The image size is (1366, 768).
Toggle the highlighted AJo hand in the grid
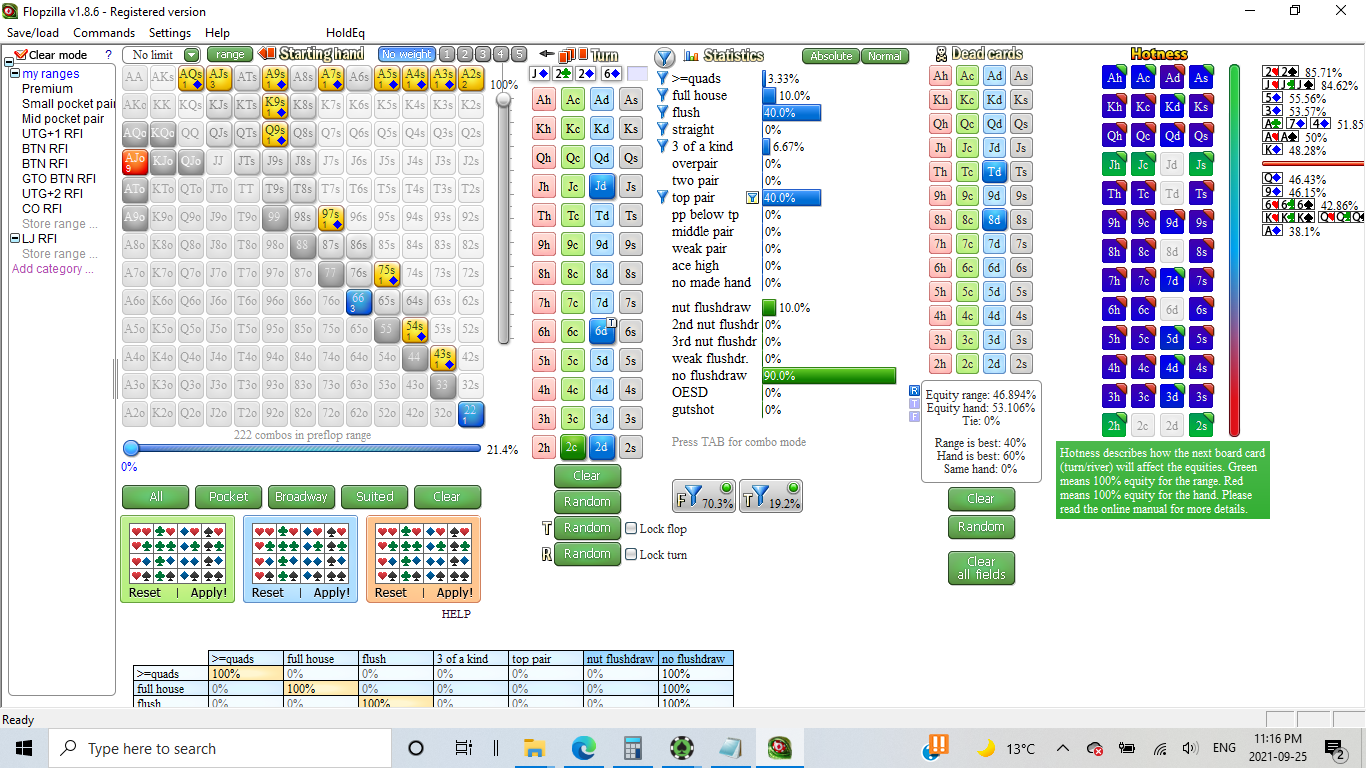click(135, 161)
